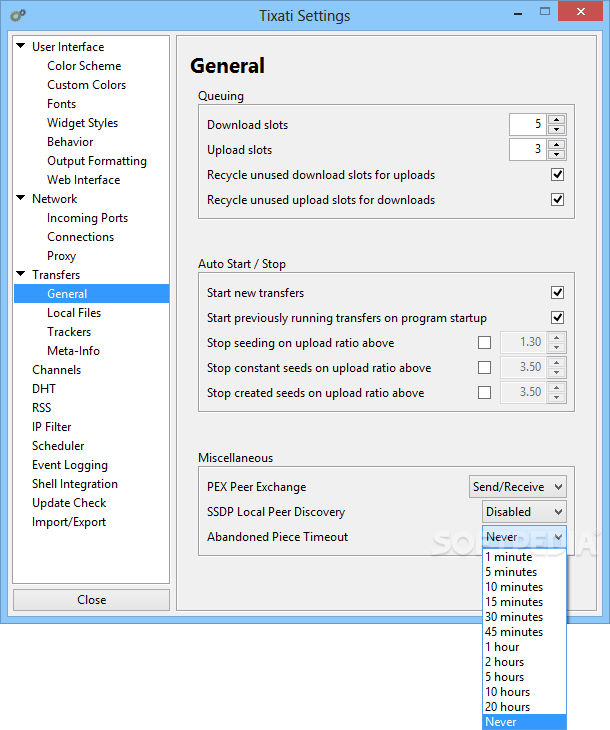Open Import/Export settings

[69, 522]
